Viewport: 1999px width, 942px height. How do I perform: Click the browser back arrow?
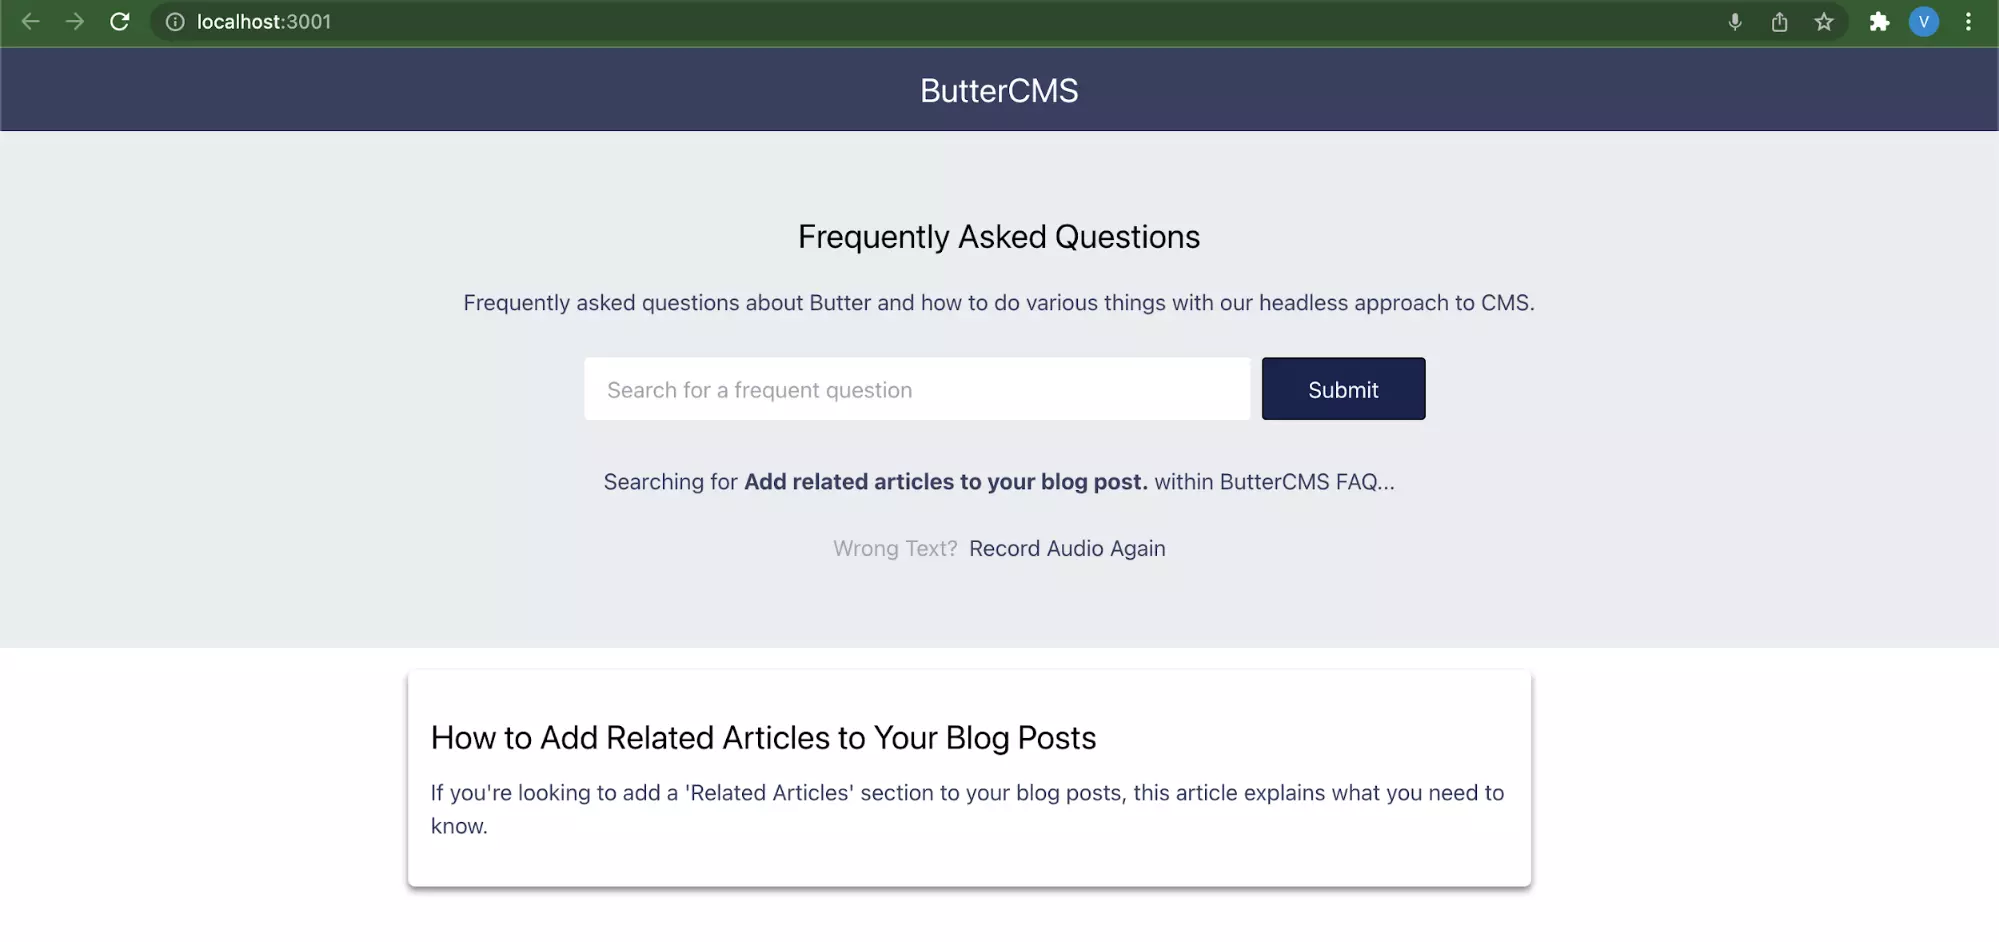pyautogui.click(x=31, y=21)
